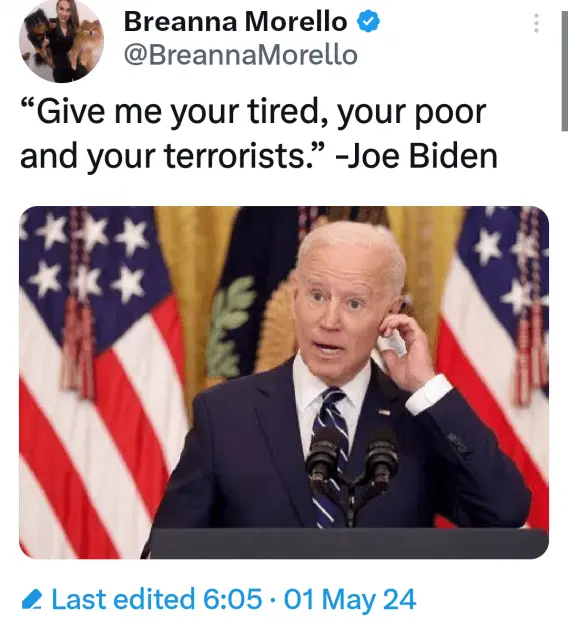568x625 pixels.
Task: Open the @BreannaMorello handle link
Action: pyautogui.click(x=241, y=55)
